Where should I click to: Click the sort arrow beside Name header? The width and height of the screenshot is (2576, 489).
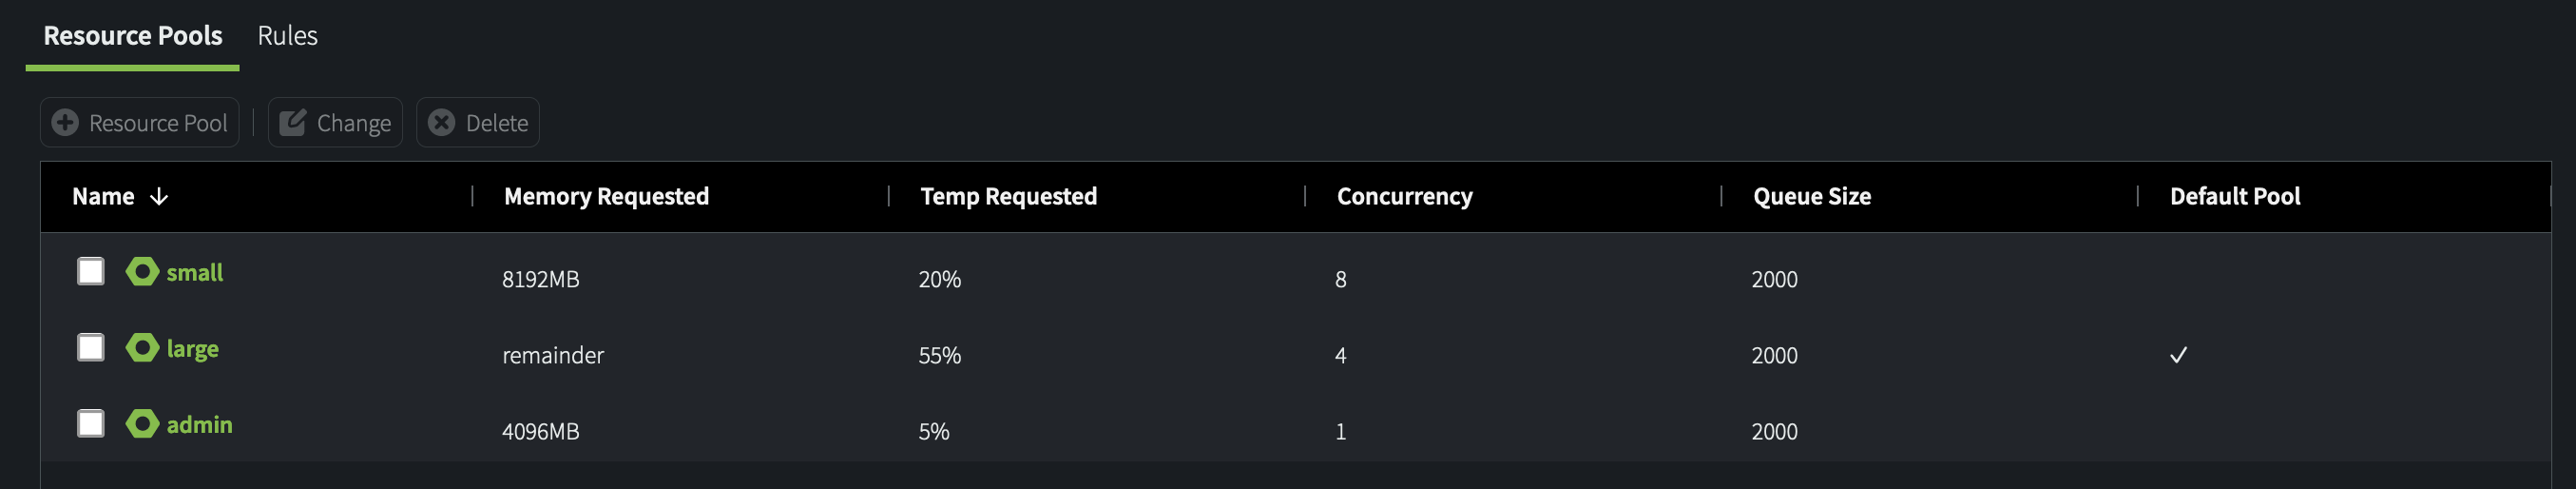[x=159, y=197]
